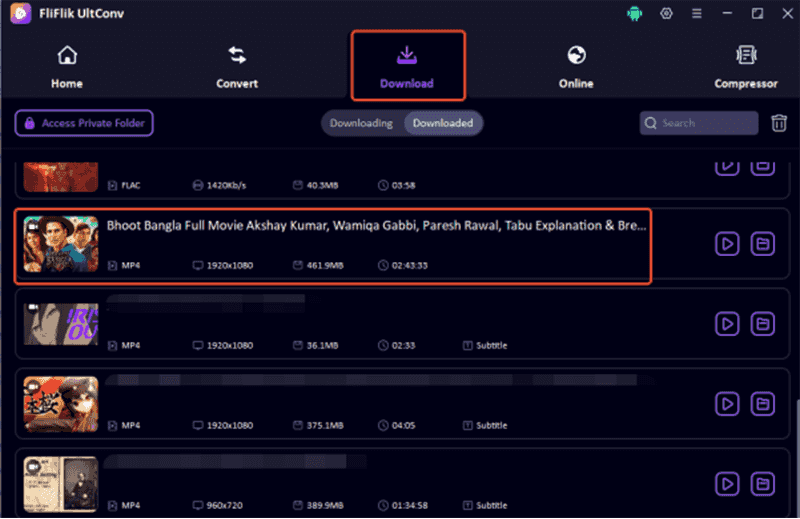This screenshot has width=800, height=519.
Task: Click the 40.3MB file size text
Action: (322, 185)
